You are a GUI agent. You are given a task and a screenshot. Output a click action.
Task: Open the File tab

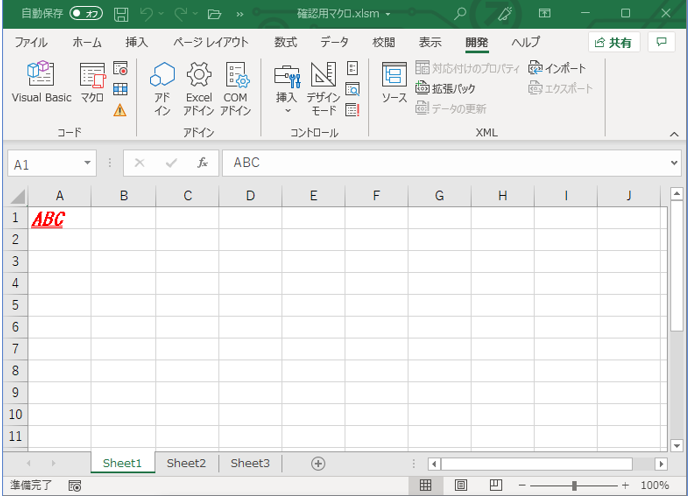pyautogui.click(x=31, y=42)
